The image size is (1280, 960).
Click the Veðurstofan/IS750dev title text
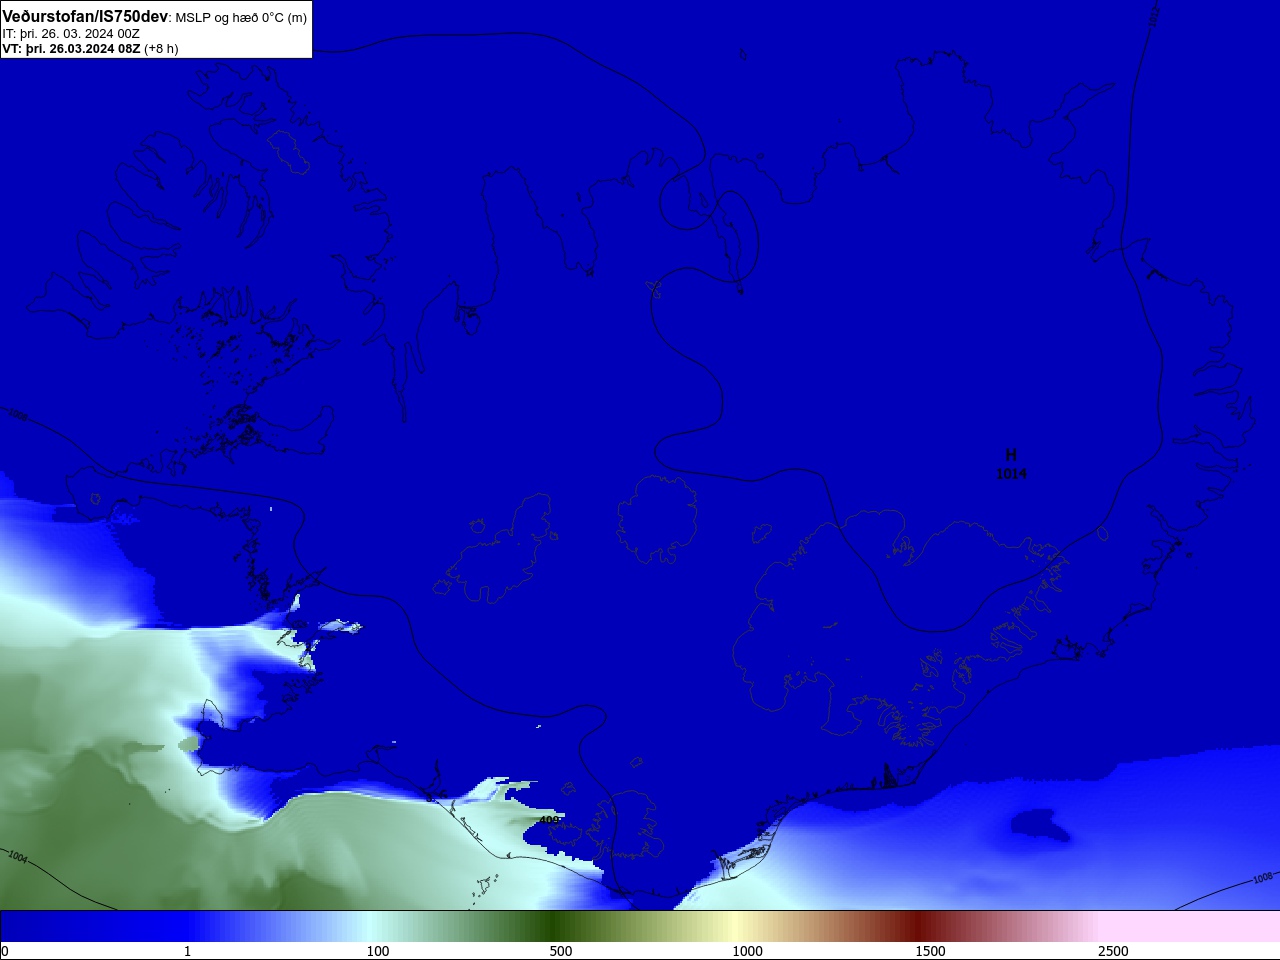click(85, 16)
